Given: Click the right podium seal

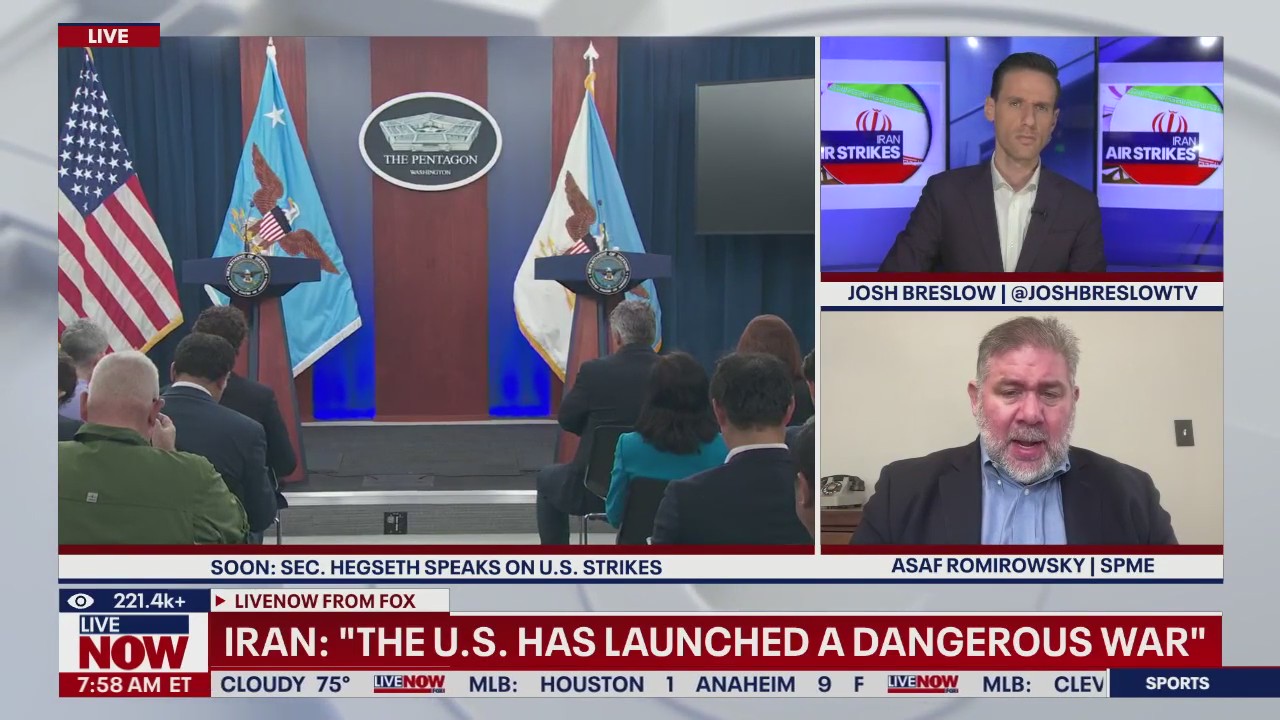Looking at the screenshot, I should pyautogui.click(x=607, y=272).
